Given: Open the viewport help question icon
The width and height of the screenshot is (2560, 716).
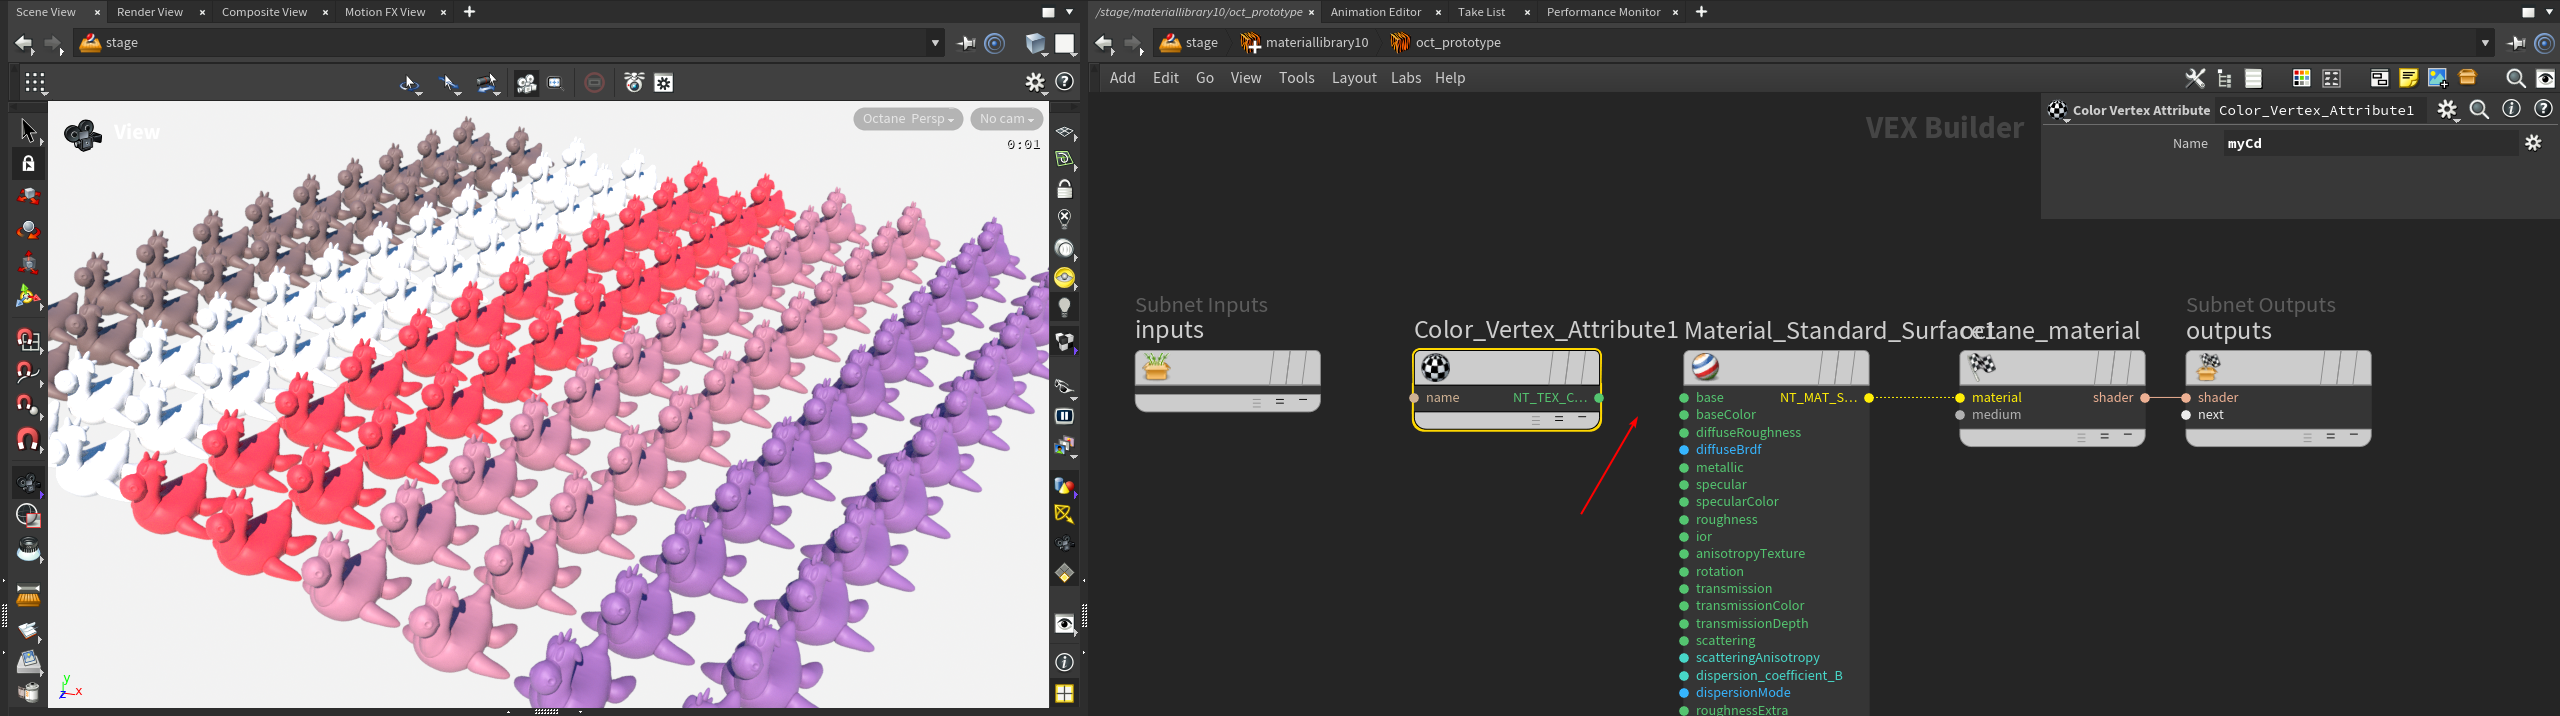Looking at the screenshot, I should [1065, 82].
